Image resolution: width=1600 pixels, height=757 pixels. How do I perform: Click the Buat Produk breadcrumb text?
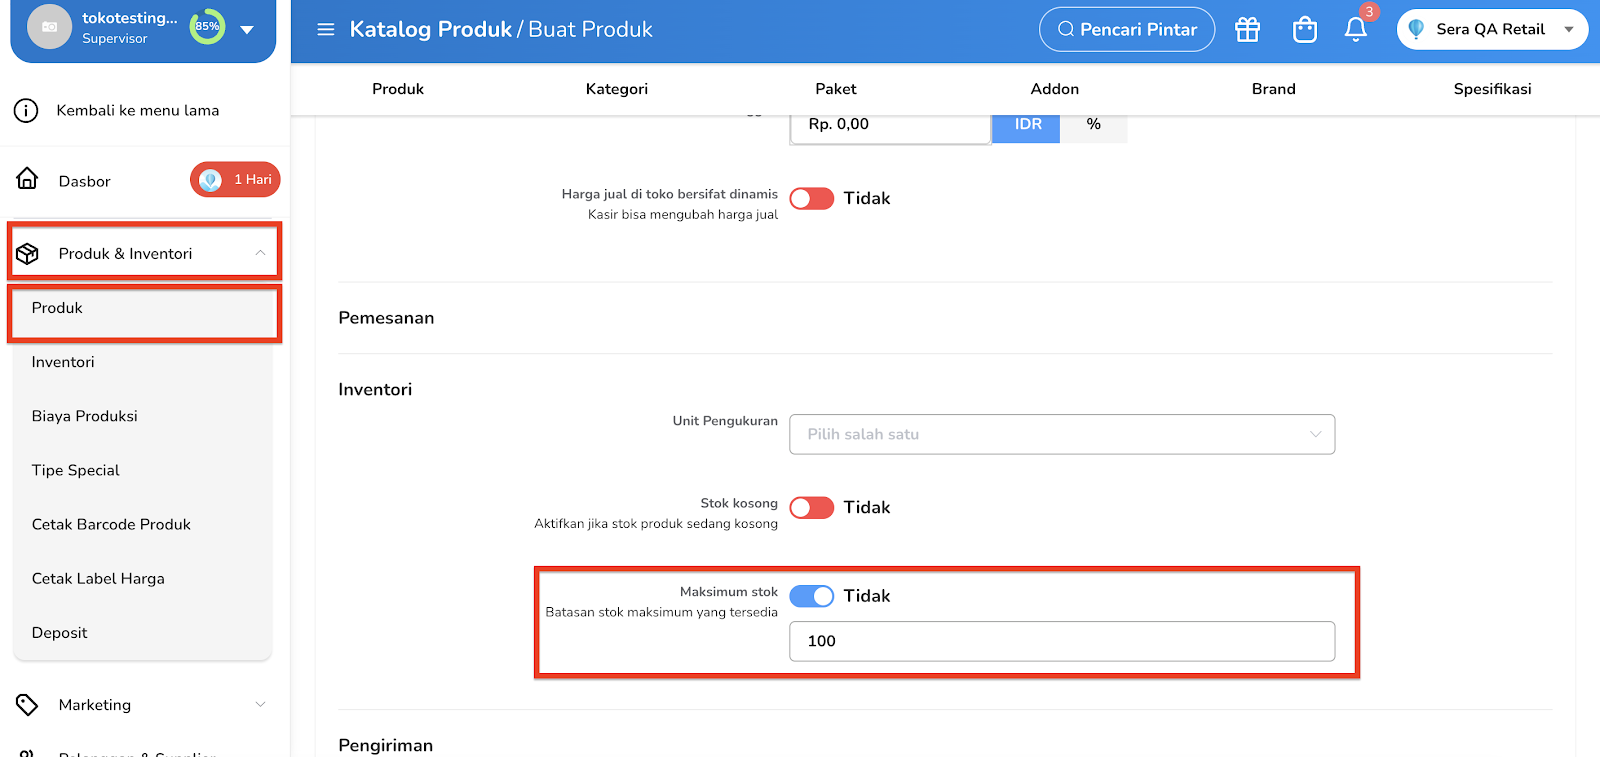[590, 29]
